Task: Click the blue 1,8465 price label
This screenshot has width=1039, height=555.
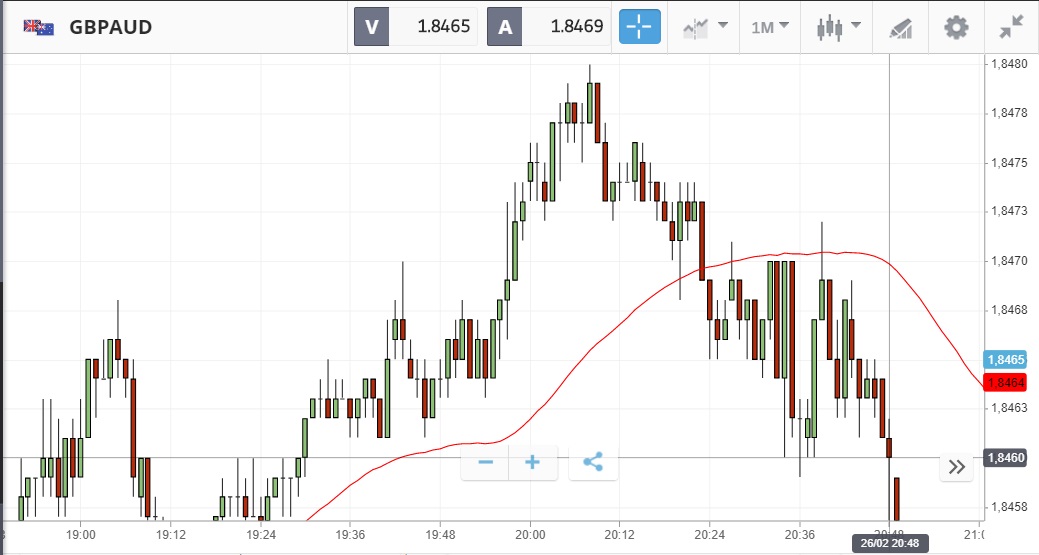Action: (1004, 360)
